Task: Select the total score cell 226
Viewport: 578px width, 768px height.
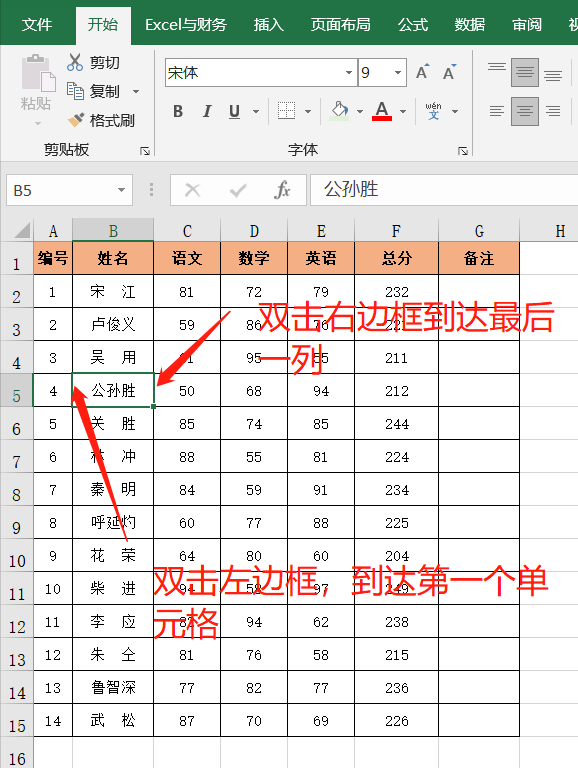Action: 396,720
